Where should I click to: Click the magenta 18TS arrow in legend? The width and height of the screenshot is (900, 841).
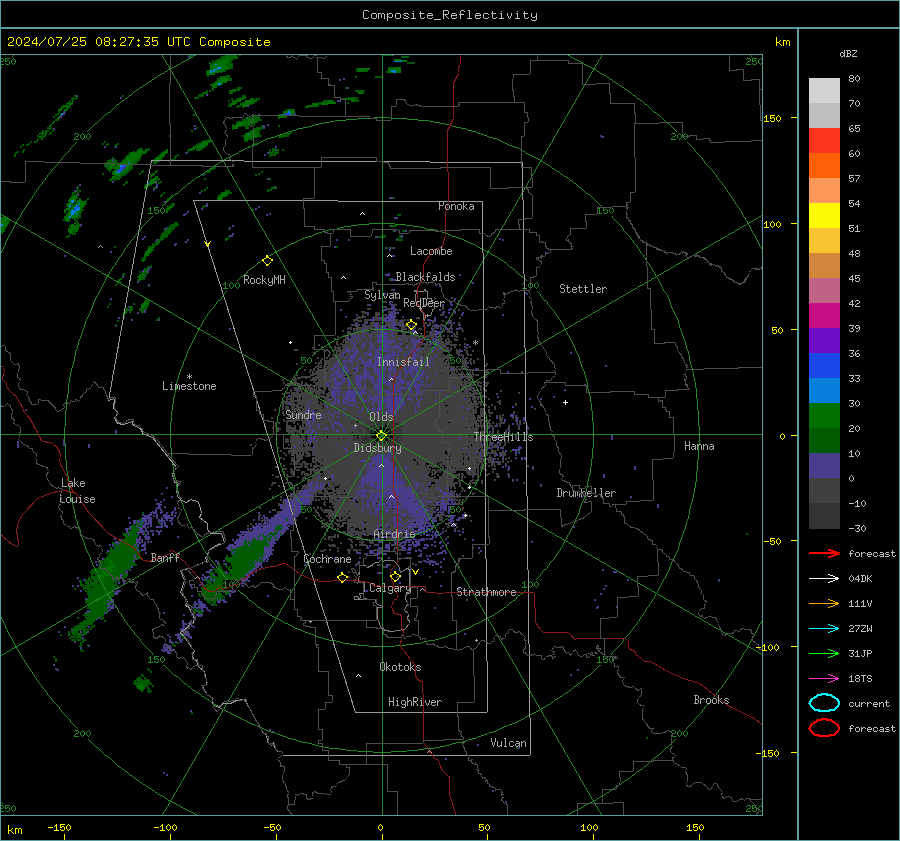coord(824,679)
